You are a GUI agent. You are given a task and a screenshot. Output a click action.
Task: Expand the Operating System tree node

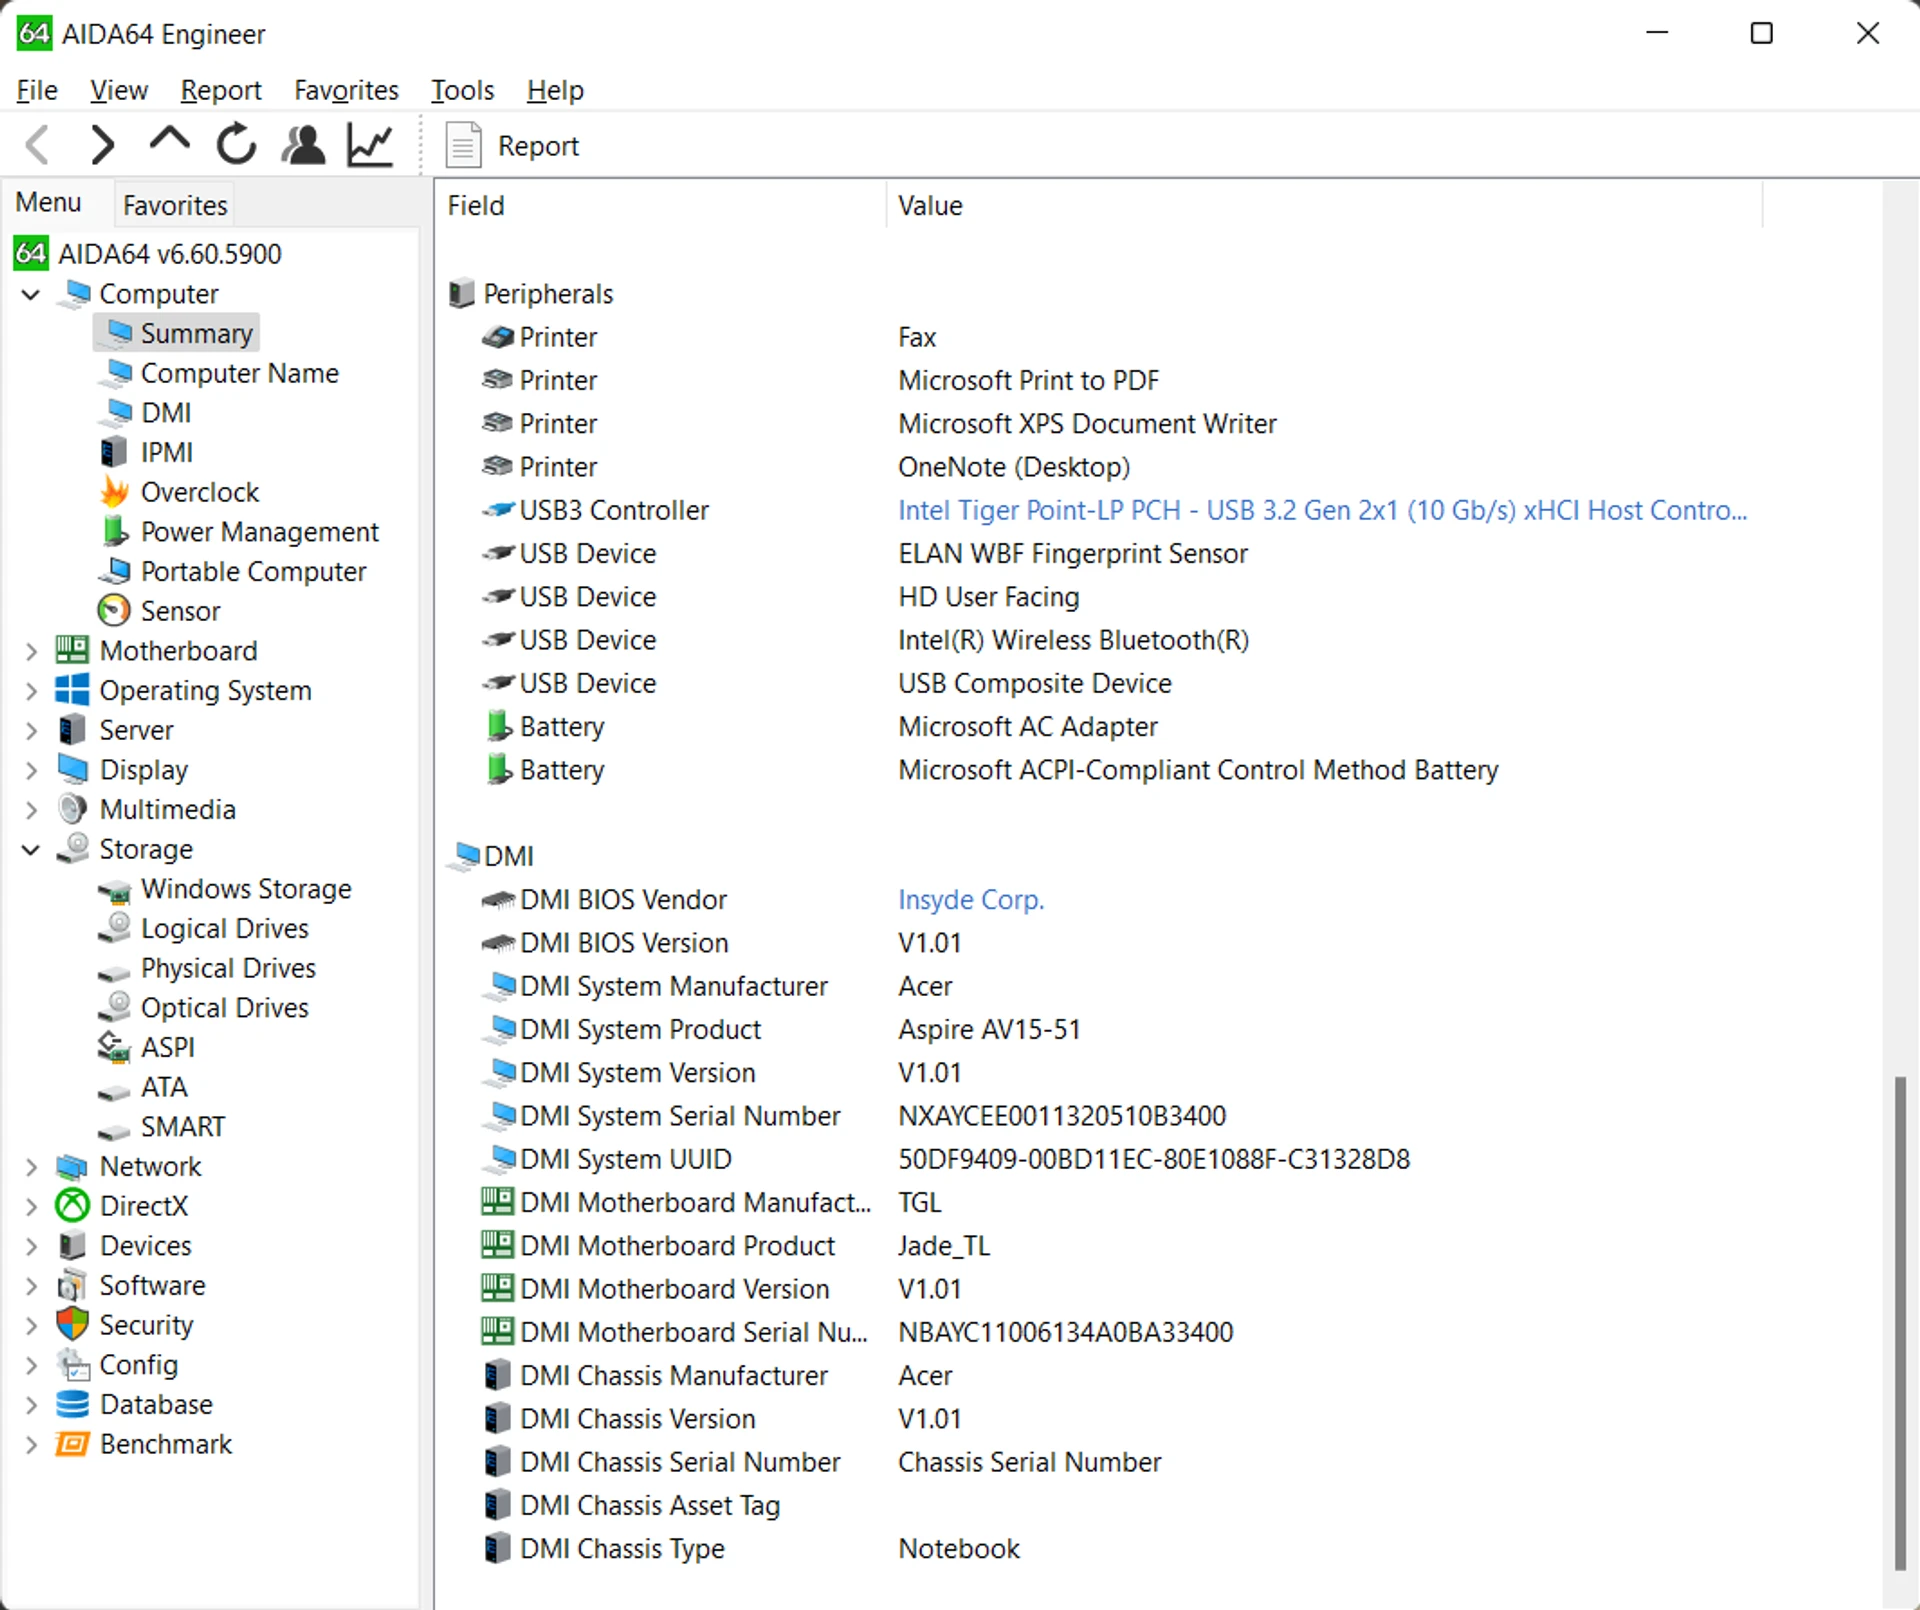click(x=31, y=691)
